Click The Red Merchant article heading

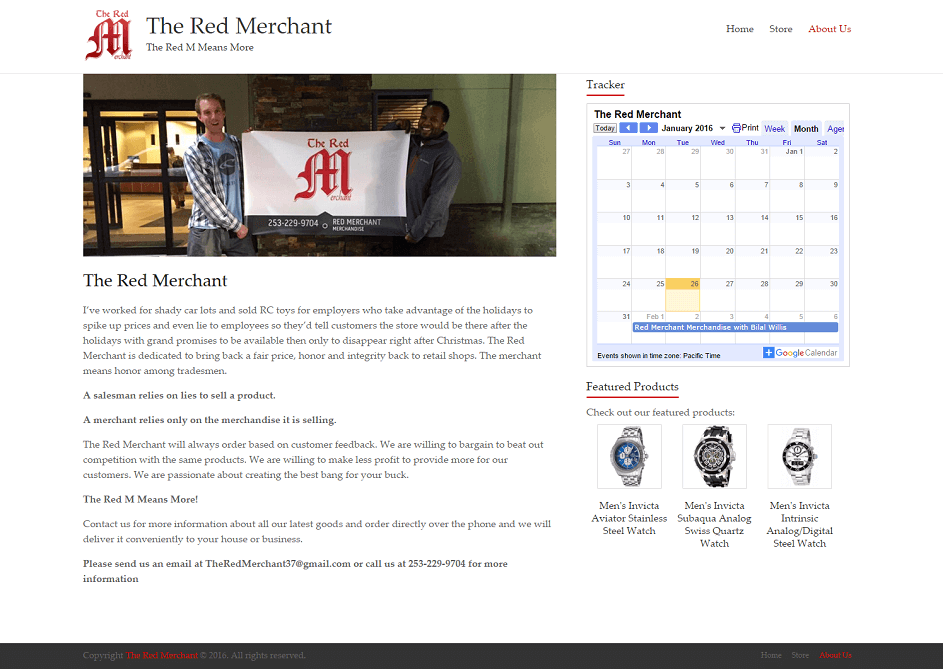[x=155, y=281]
